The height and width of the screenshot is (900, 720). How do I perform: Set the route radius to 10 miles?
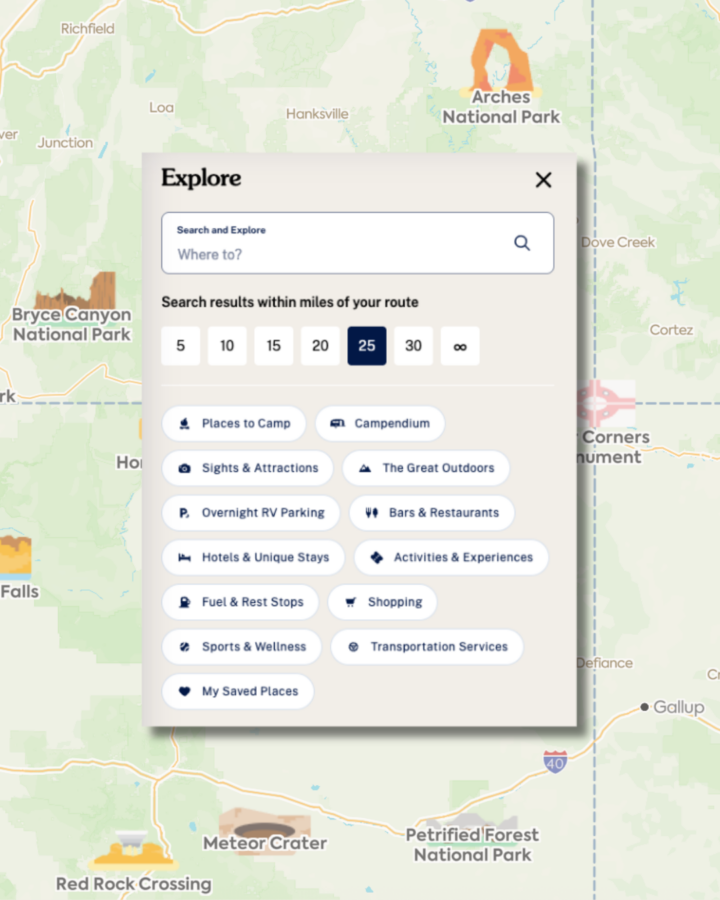click(227, 346)
